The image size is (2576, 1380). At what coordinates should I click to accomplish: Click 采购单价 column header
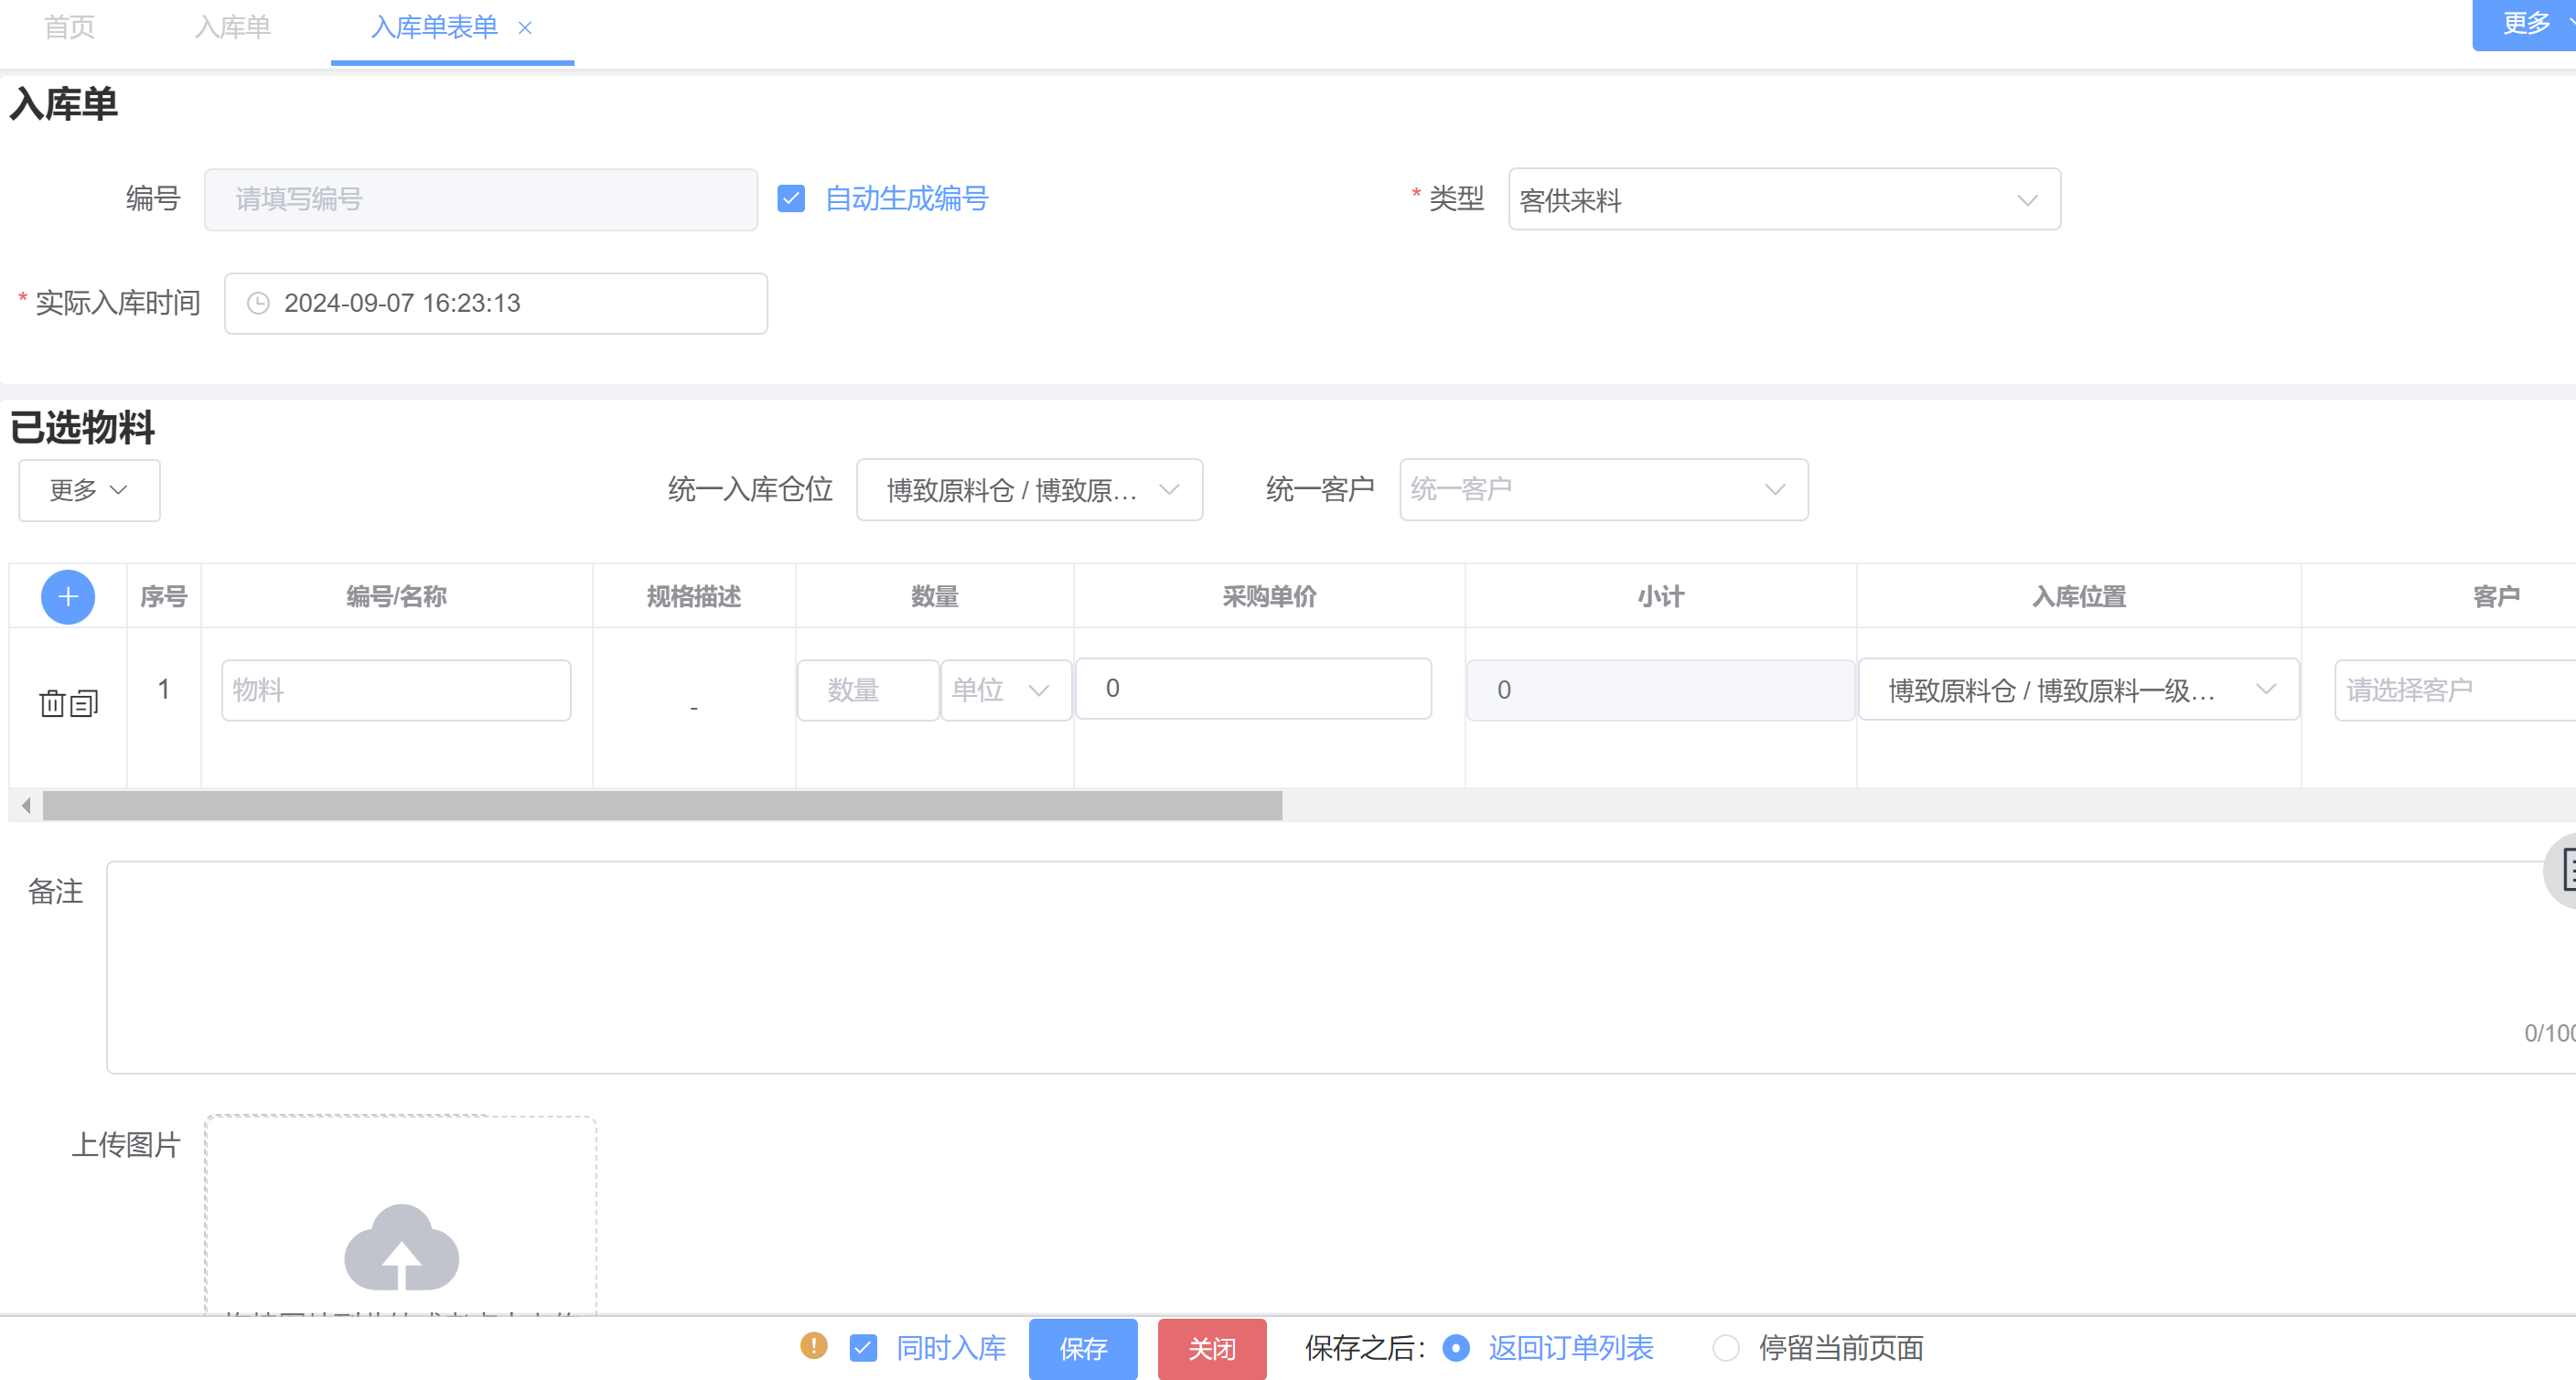click(x=1269, y=597)
